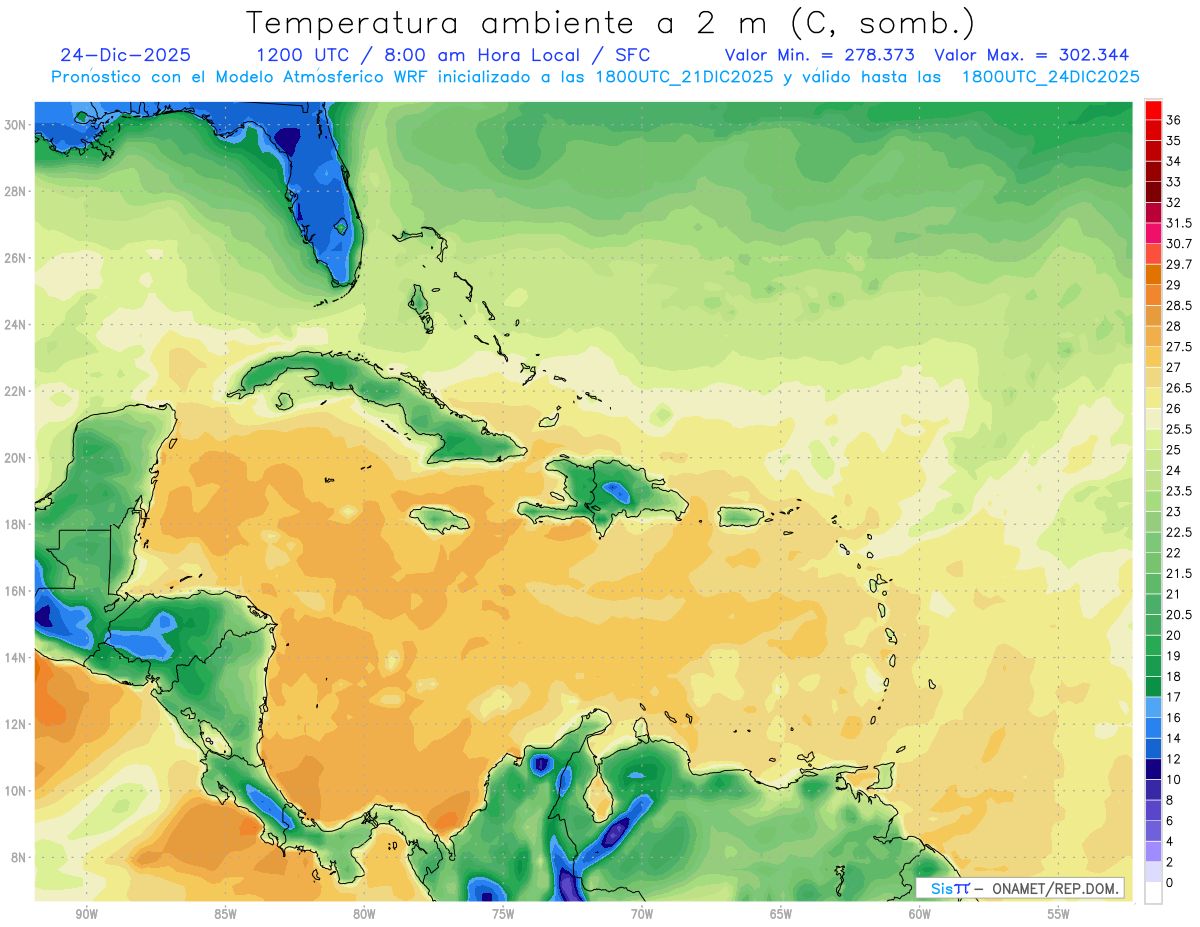Click the valid-until time "1800UTC_24DIC2025"
This screenshot has width=1200, height=927.
(1050, 77)
